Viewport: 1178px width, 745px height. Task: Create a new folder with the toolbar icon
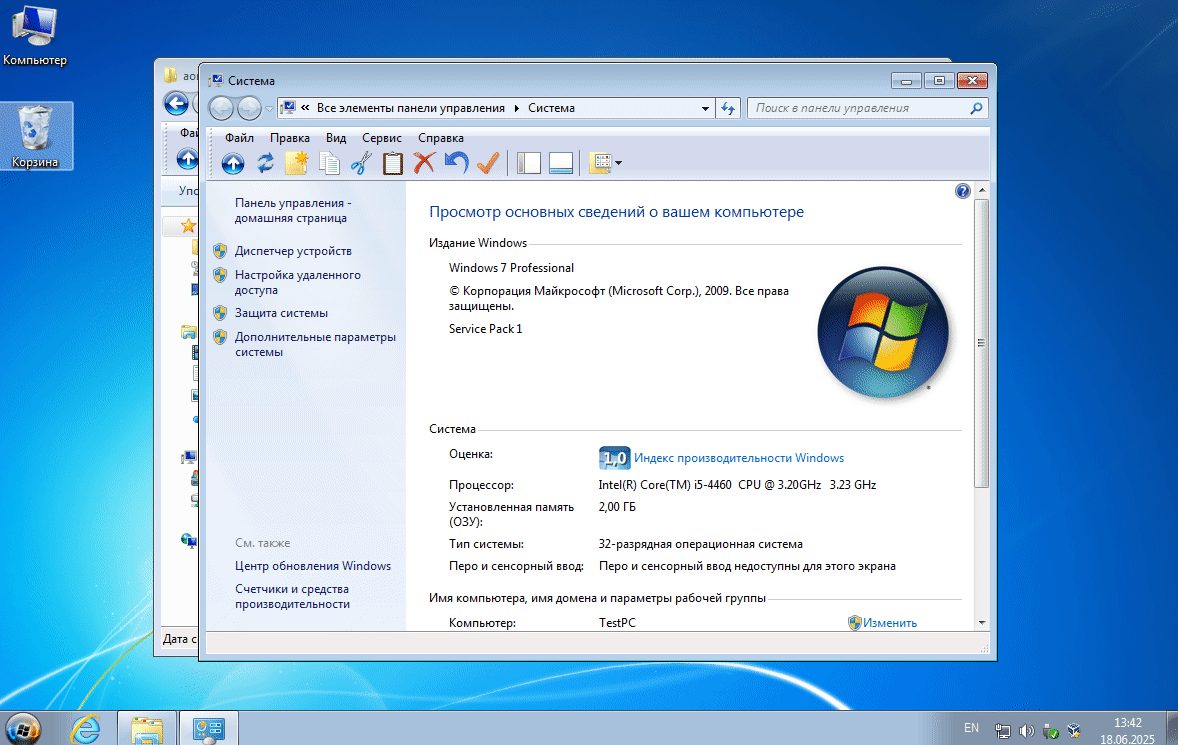click(x=297, y=163)
